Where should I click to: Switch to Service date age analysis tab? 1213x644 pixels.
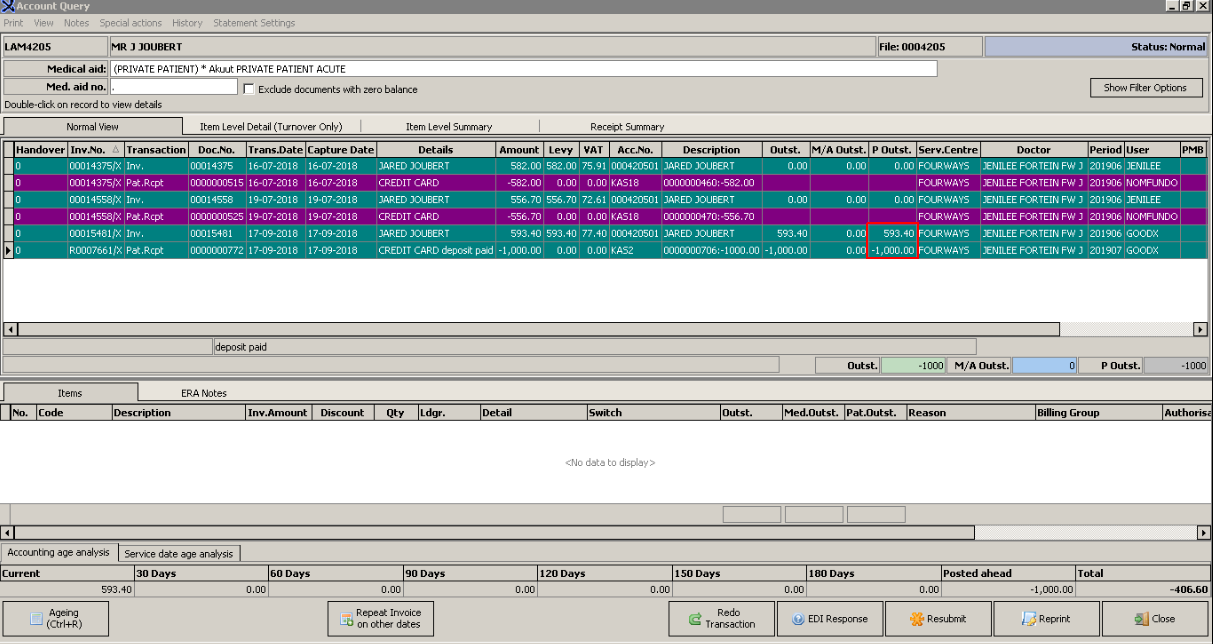click(x=179, y=553)
